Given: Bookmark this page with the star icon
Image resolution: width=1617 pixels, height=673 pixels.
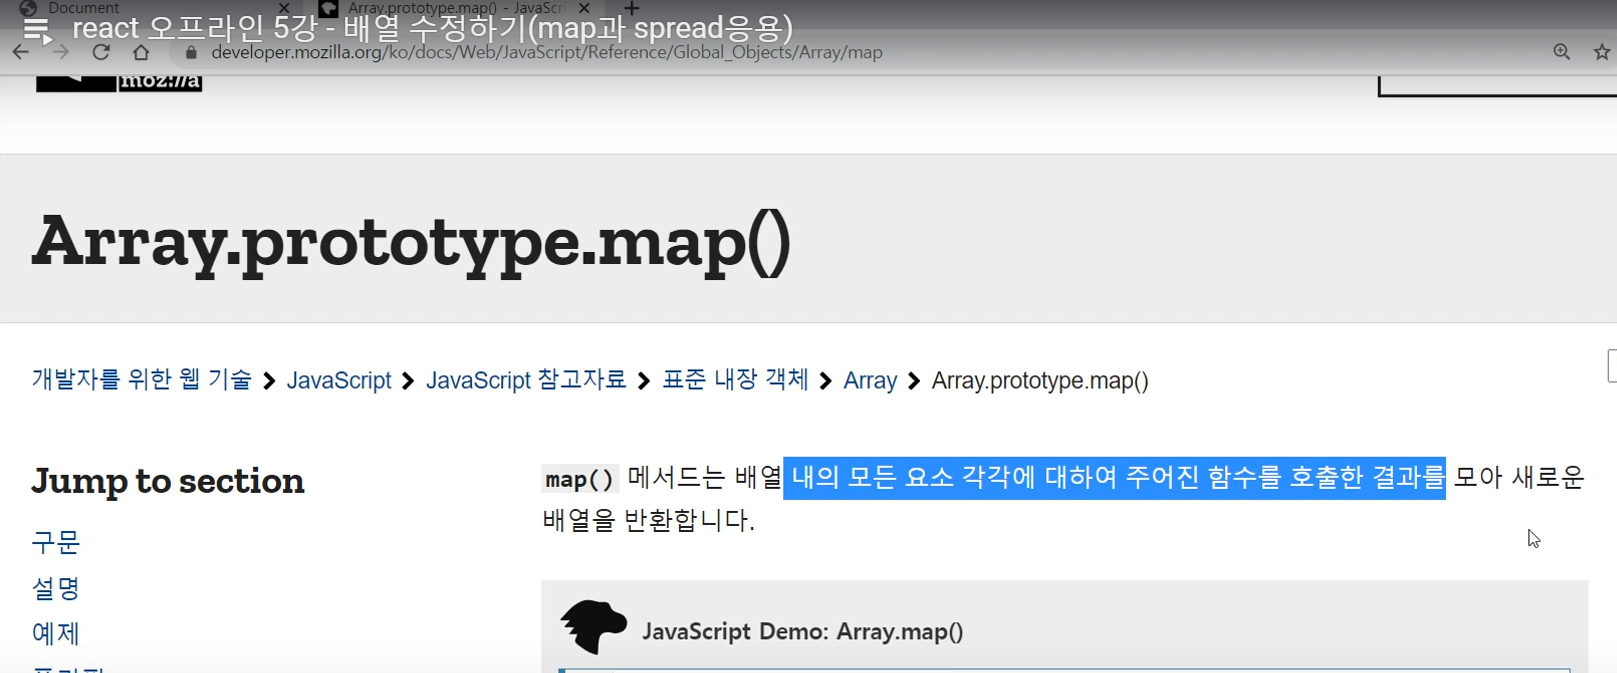Looking at the screenshot, I should pyautogui.click(x=1602, y=52).
